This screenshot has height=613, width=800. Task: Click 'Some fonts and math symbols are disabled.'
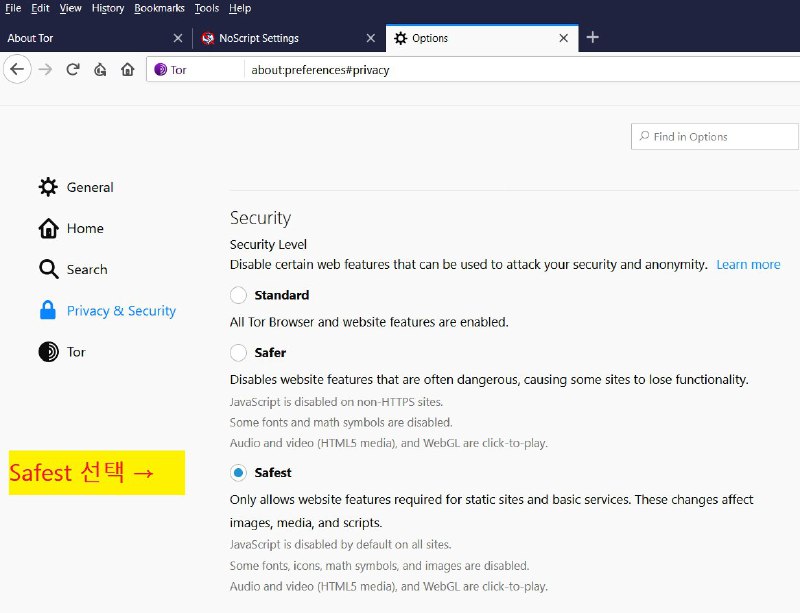pyautogui.click(x=341, y=423)
